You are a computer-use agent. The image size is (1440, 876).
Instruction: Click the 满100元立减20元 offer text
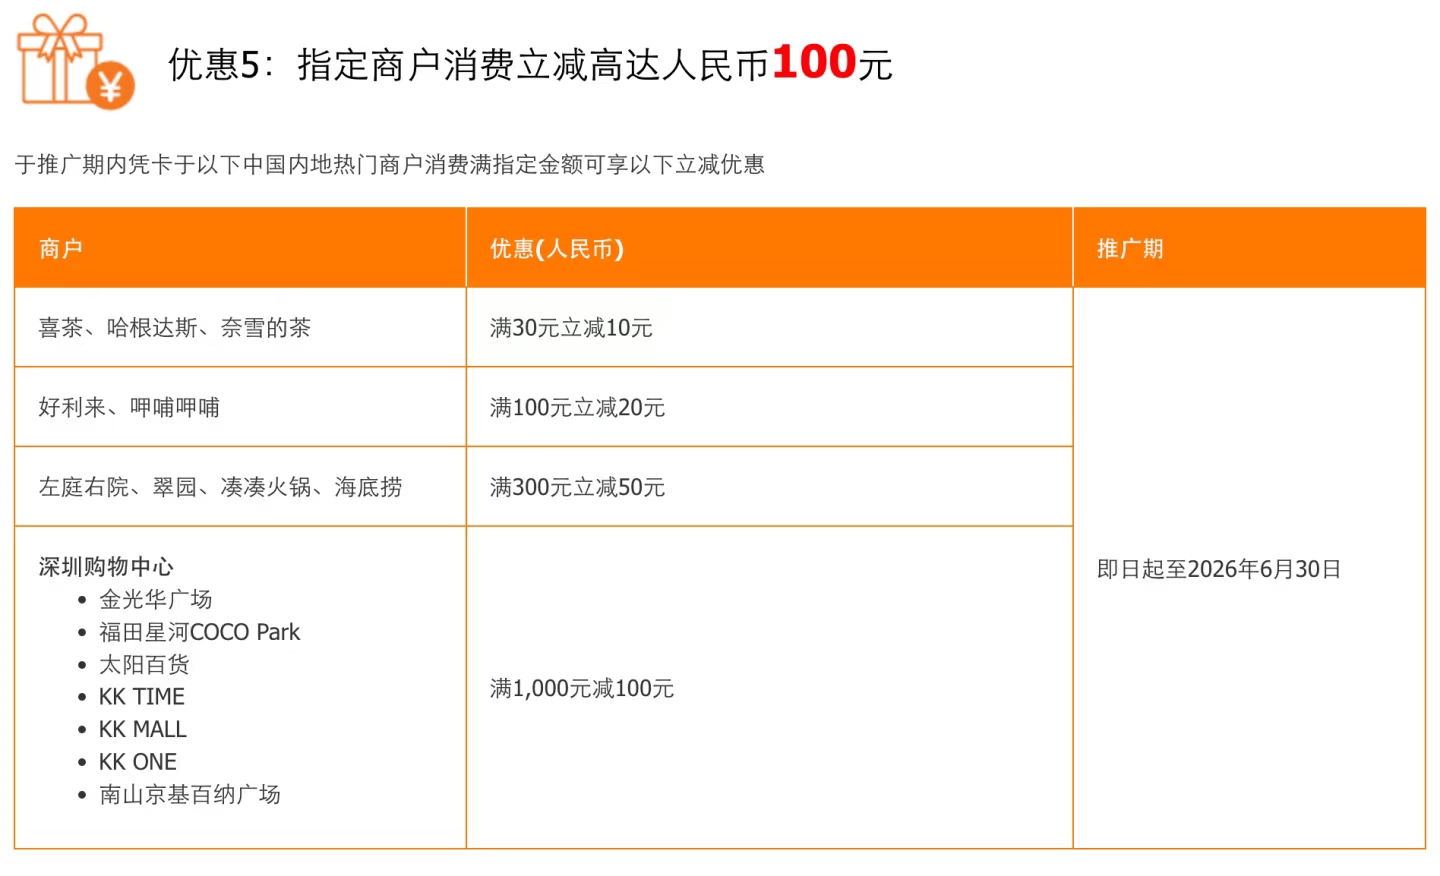(577, 408)
